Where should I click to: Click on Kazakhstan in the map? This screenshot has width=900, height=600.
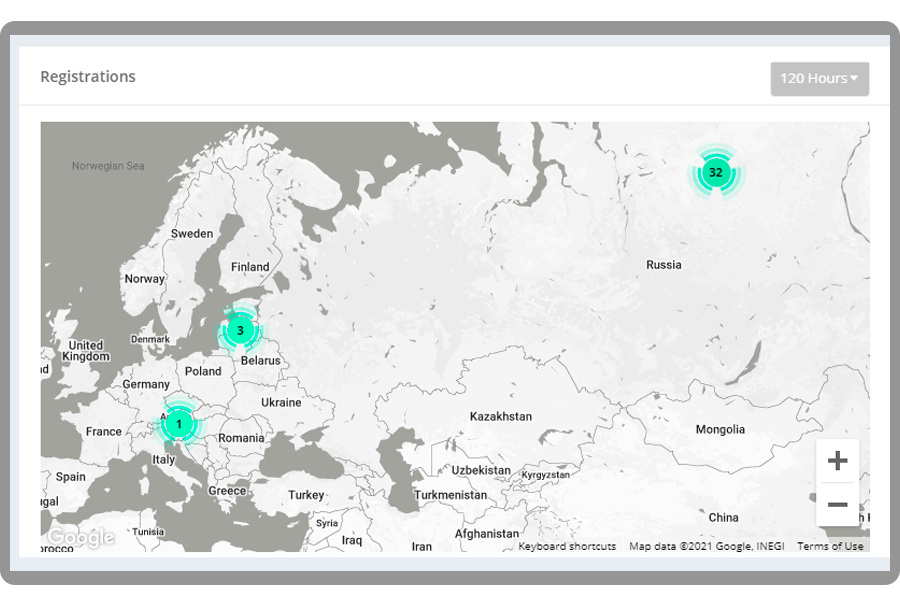point(500,417)
